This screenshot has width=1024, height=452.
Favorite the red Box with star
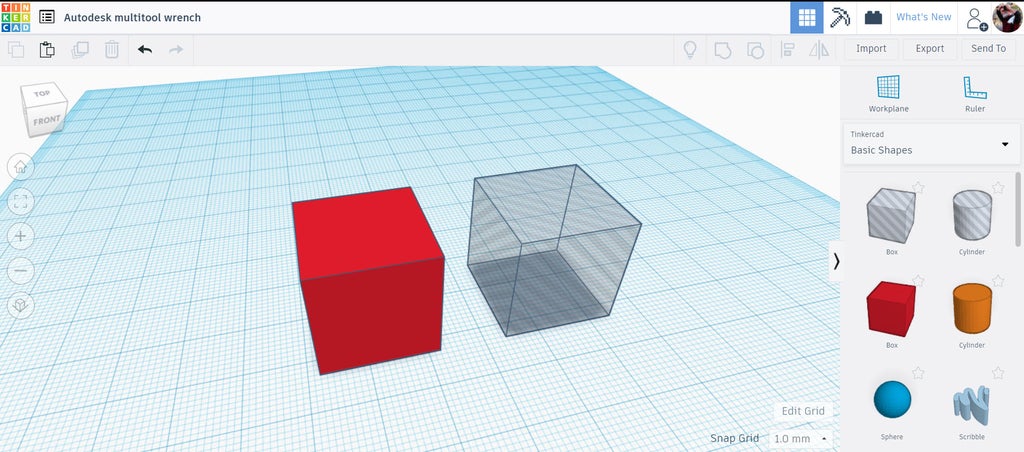pyautogui.click(x=918, y=280)
